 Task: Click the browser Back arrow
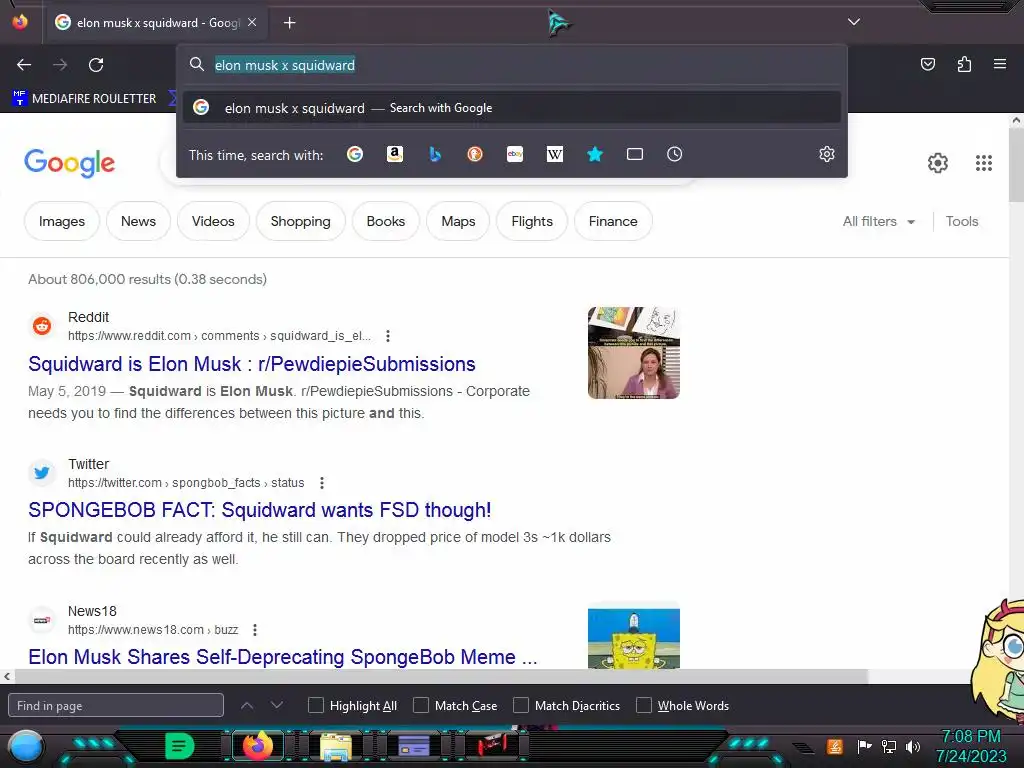(24, 65)
